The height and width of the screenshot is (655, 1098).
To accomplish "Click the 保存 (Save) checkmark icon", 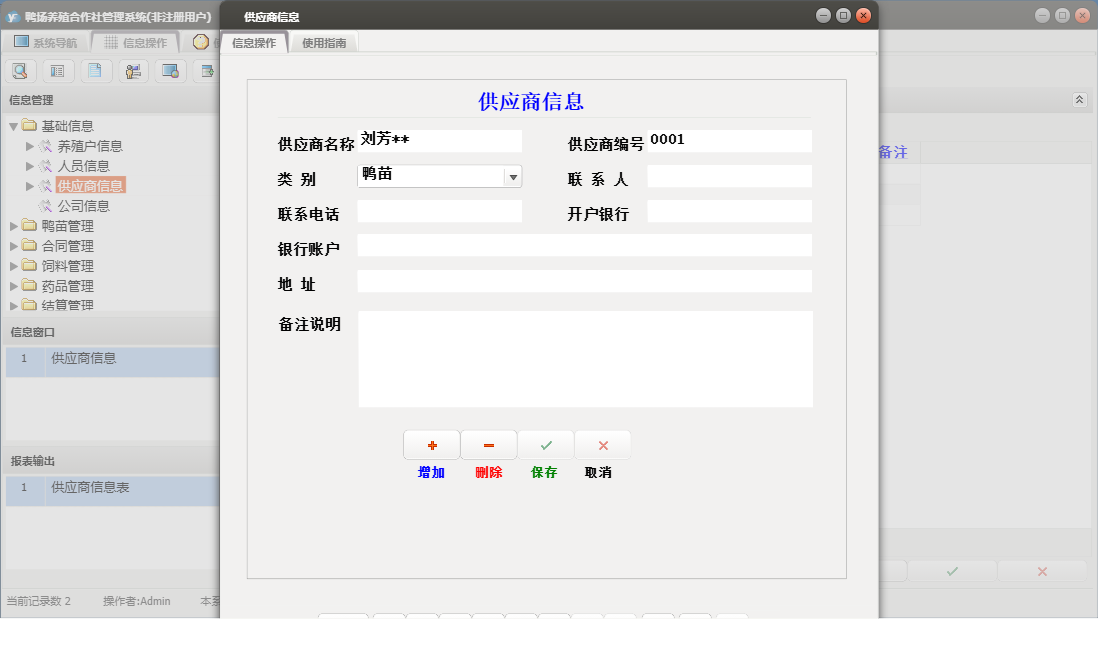I will (545, 444).
